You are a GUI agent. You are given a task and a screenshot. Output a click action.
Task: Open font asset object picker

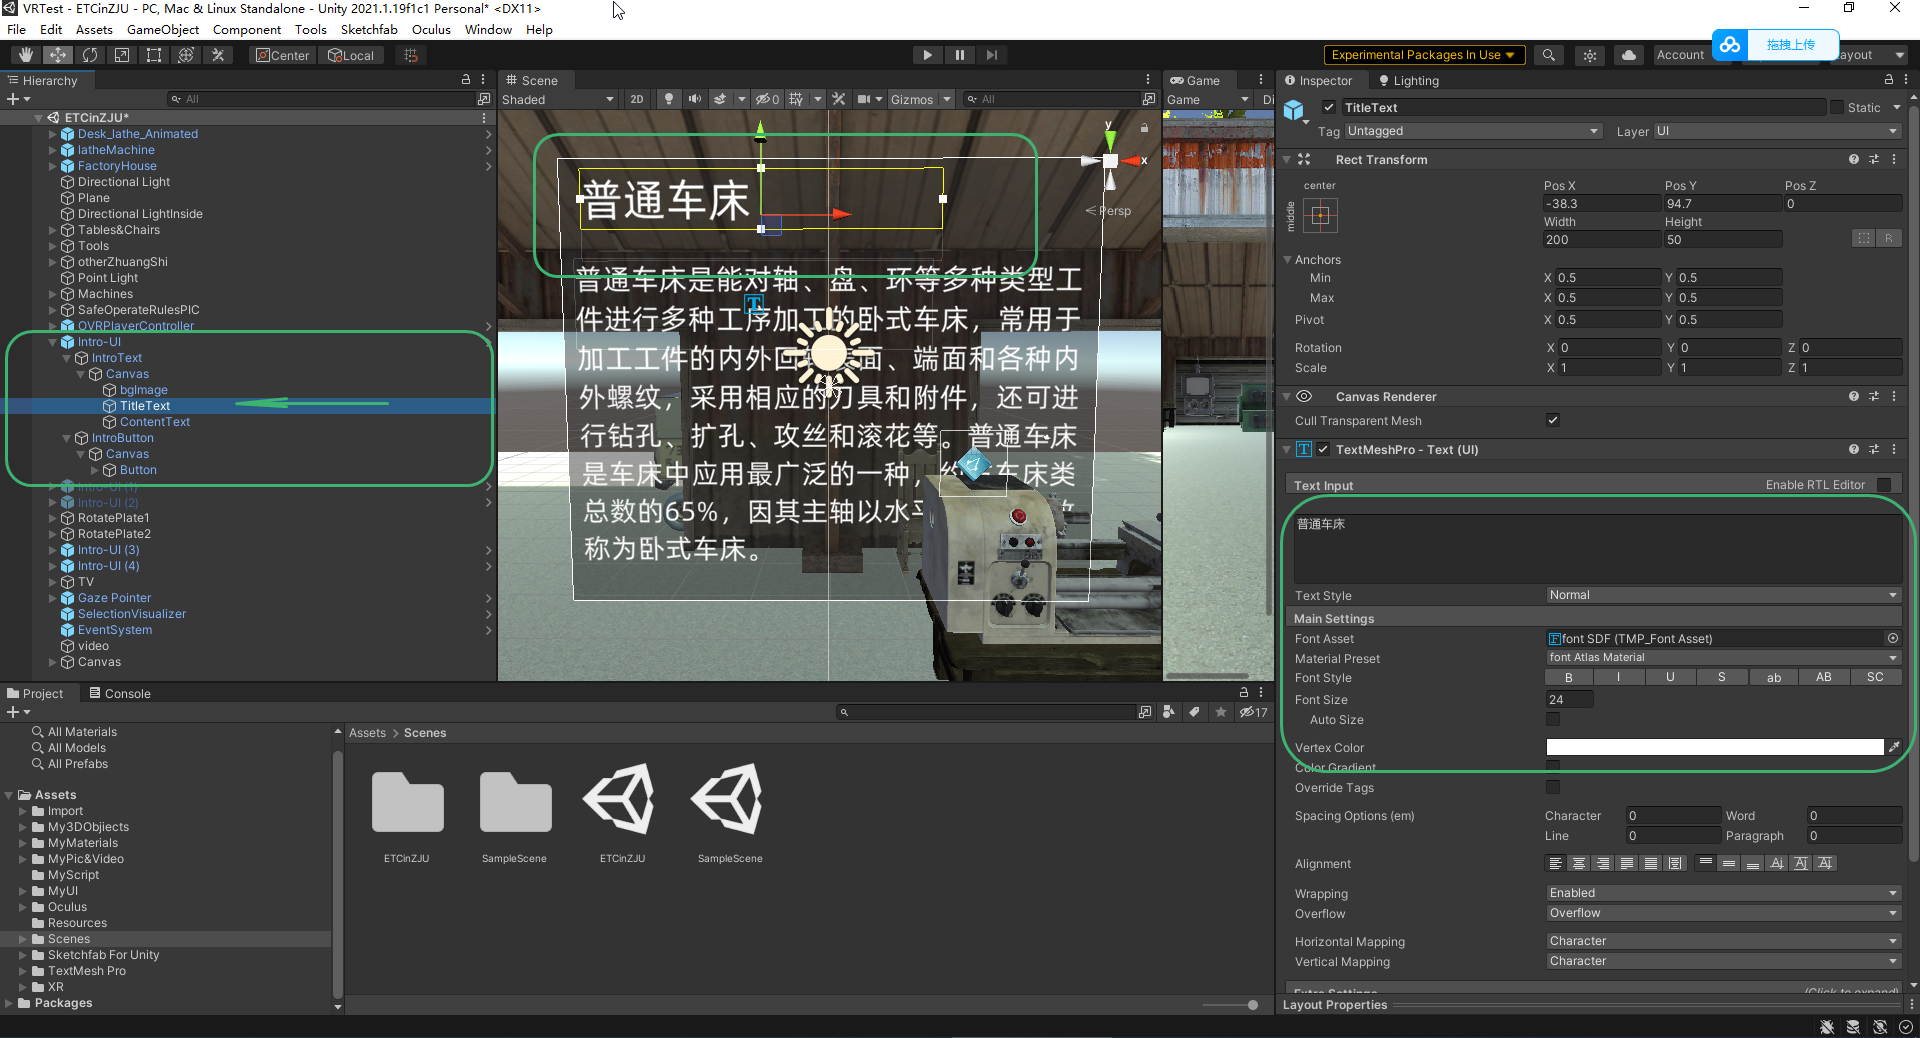1892,638
